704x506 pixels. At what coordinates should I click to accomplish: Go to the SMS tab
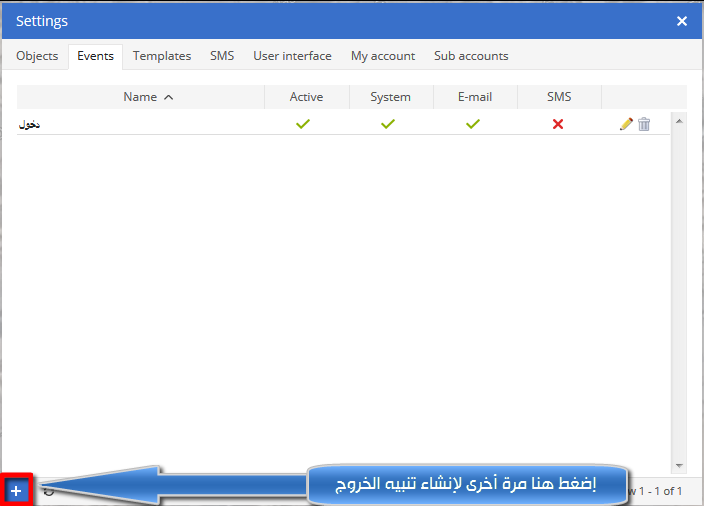222,56
